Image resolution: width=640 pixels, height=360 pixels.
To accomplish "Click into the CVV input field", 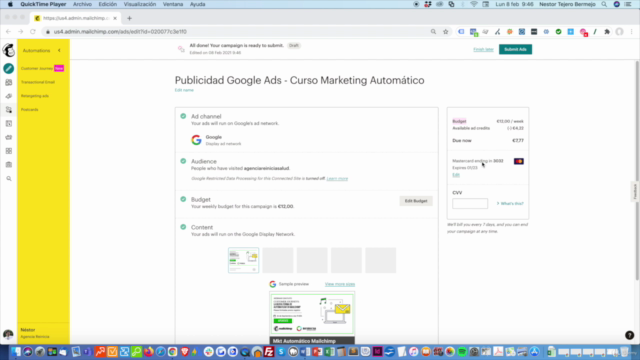I will pyautogui.click(x=470, y=203).
